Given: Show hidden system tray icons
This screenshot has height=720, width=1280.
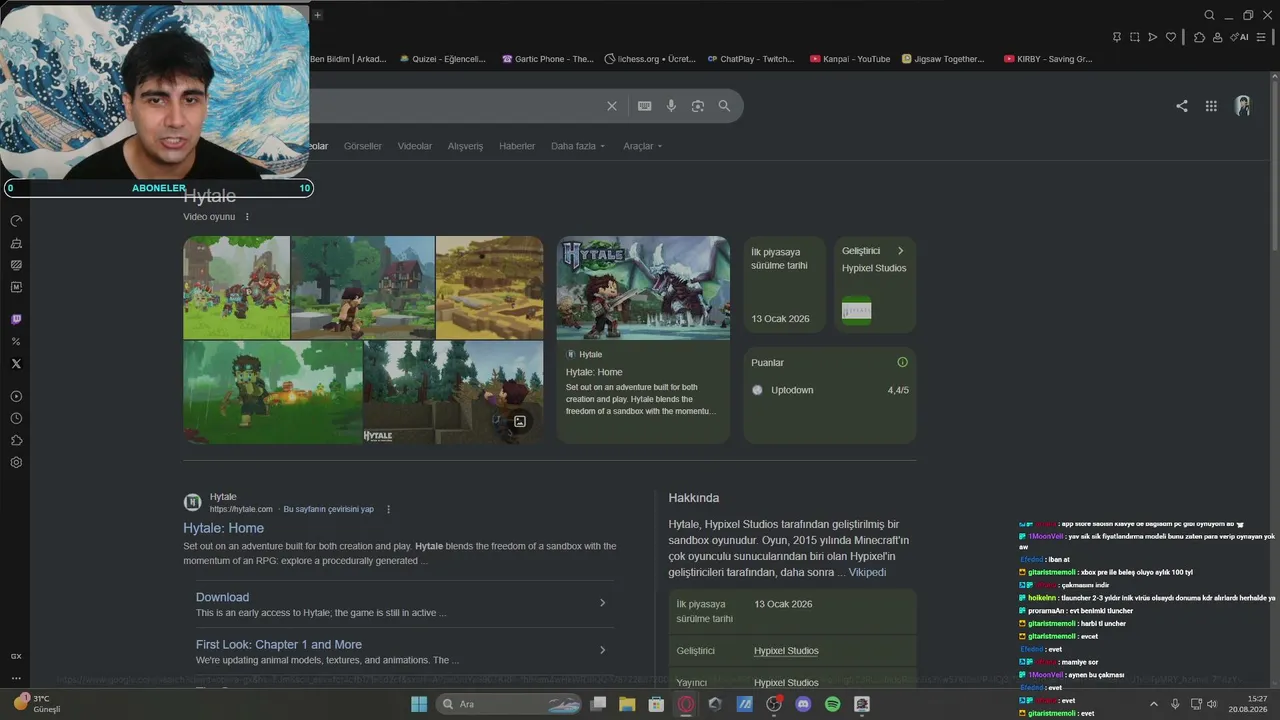Looking at the screenshot, I should coord(1153,704).
